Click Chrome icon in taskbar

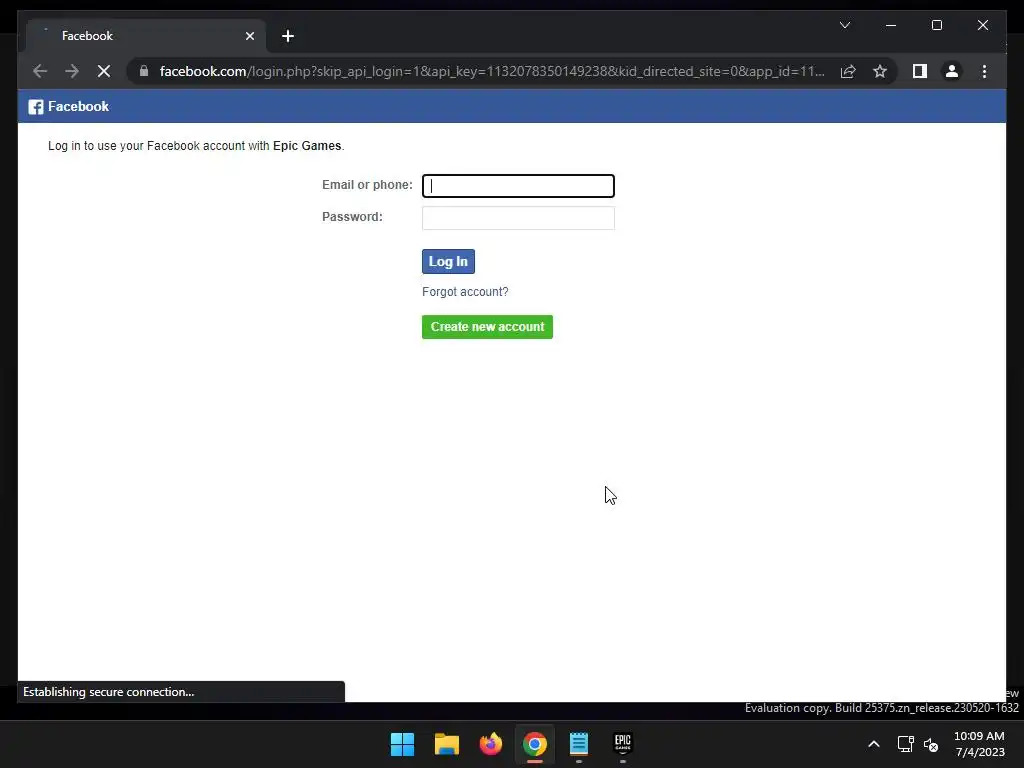click(x=534, y=744)
